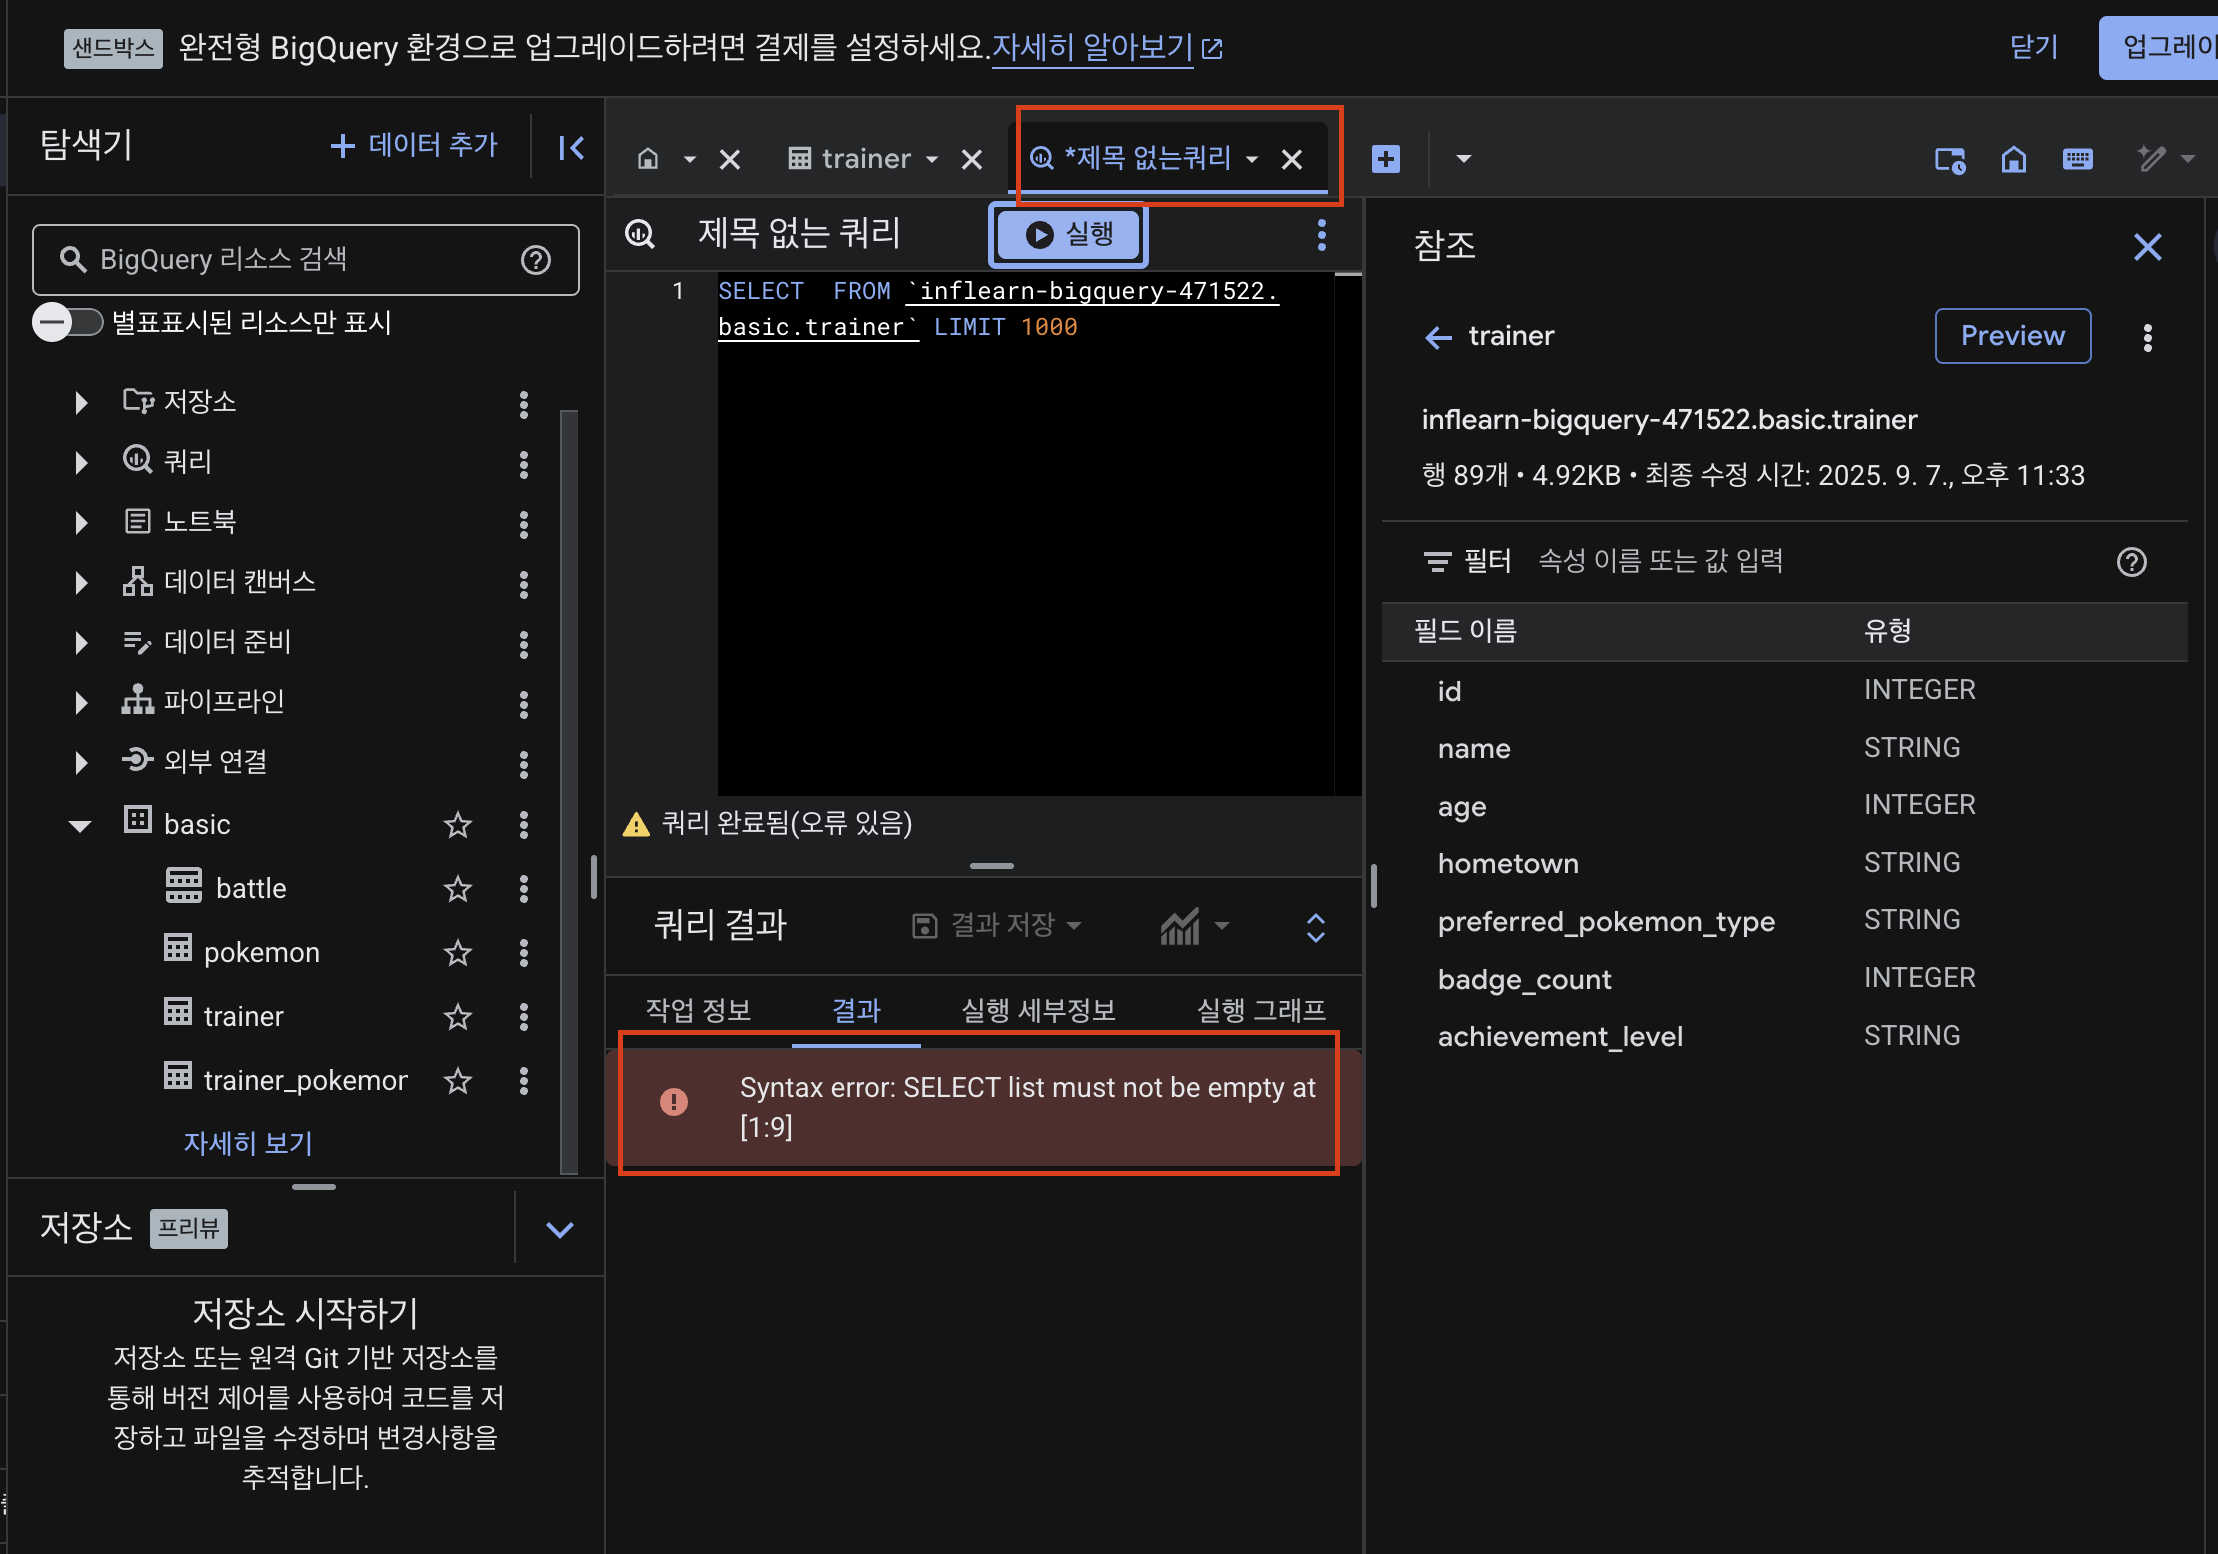Viewport: 2218px width, 1554px height.
Task: Click 자세히 보기 under basic dataset
Action: pyautogui.click(x=248, y=1143)
